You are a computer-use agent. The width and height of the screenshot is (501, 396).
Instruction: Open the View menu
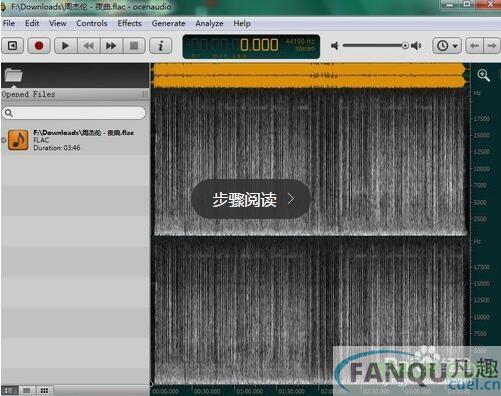(x=57, y=23)
